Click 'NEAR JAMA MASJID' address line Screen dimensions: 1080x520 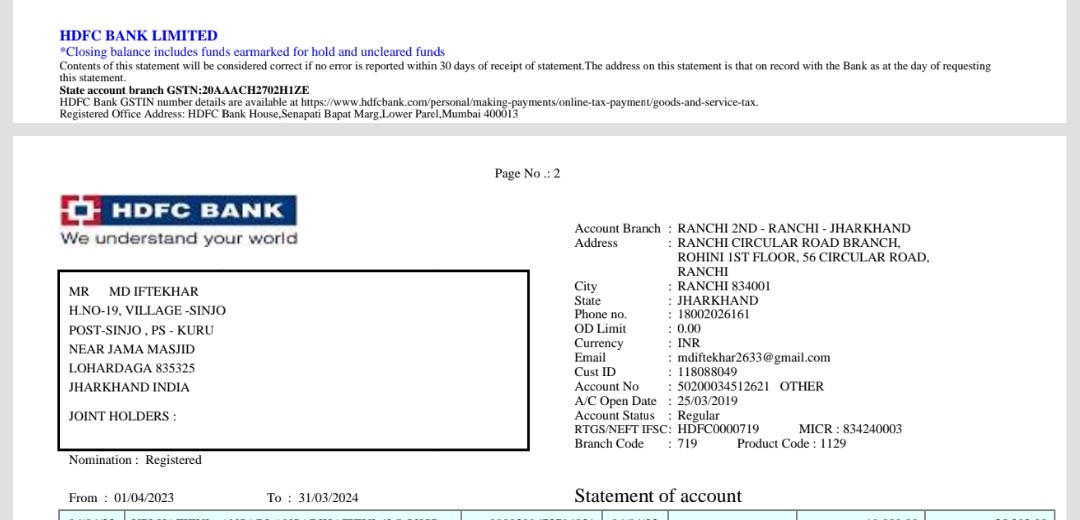132,349
